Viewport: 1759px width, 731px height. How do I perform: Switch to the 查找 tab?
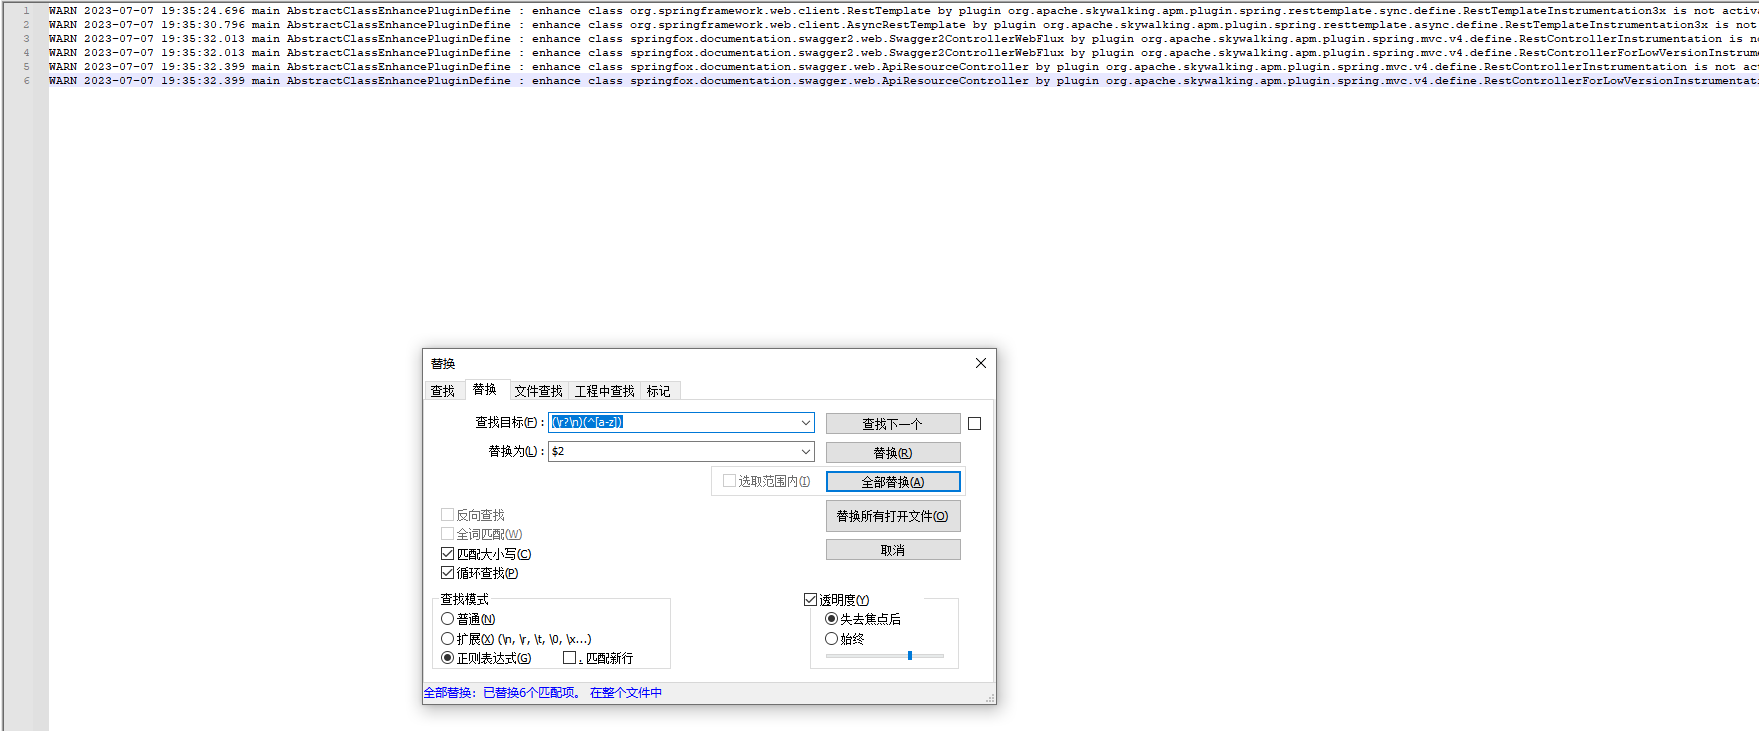[x=443, y=391]
